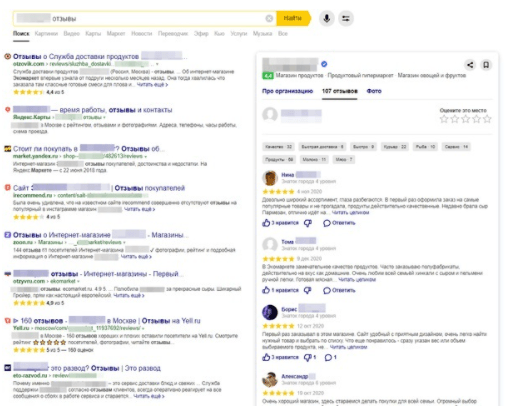Switch to the Картинки search tab
Image resolution: width=505 pixels, height=412 pixels.
pos(46,34)
